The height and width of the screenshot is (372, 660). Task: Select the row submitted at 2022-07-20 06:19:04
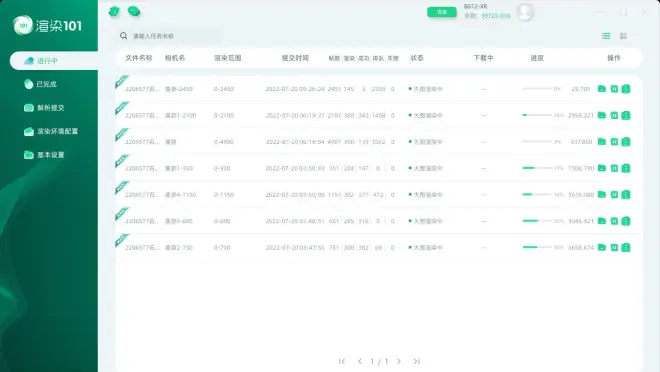point(378,142)
